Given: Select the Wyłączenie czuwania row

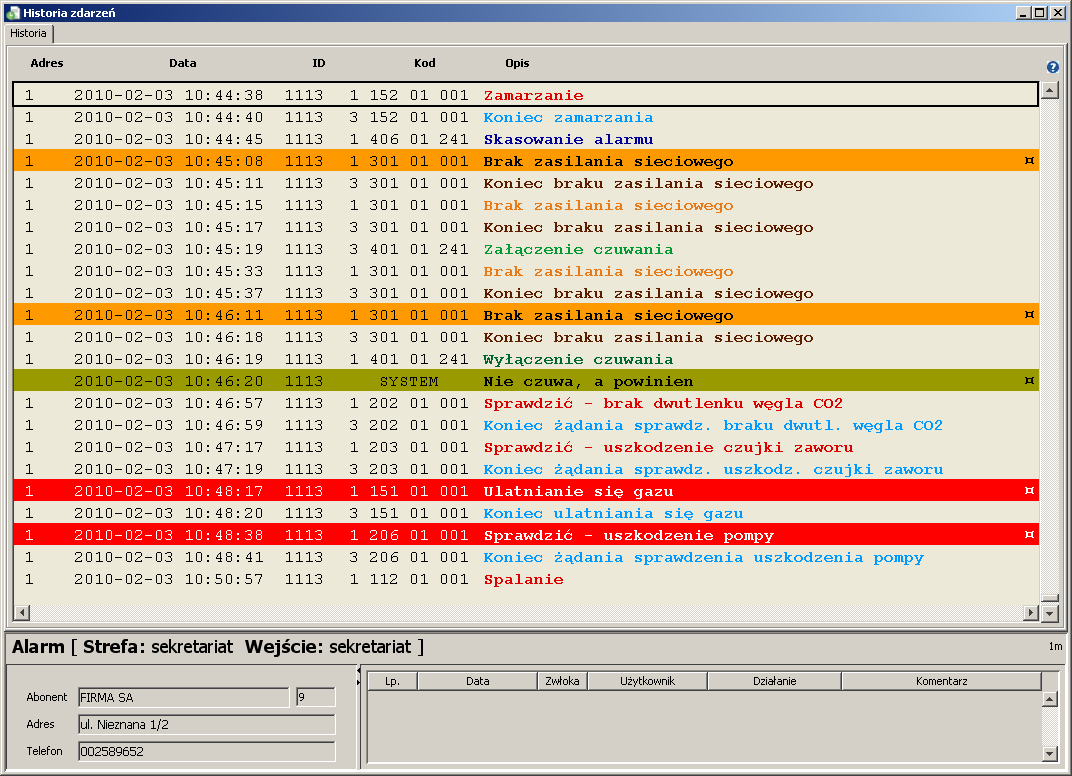Looking at the screenshot, I should coord(526,359).
